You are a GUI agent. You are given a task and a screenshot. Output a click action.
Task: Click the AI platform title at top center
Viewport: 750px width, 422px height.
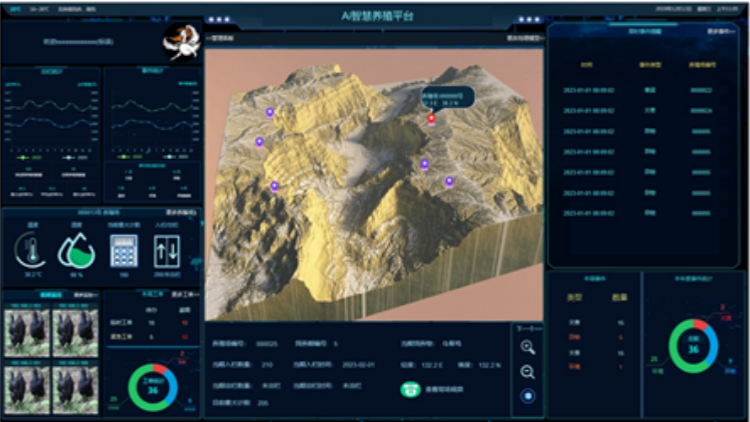click(374, 15)
